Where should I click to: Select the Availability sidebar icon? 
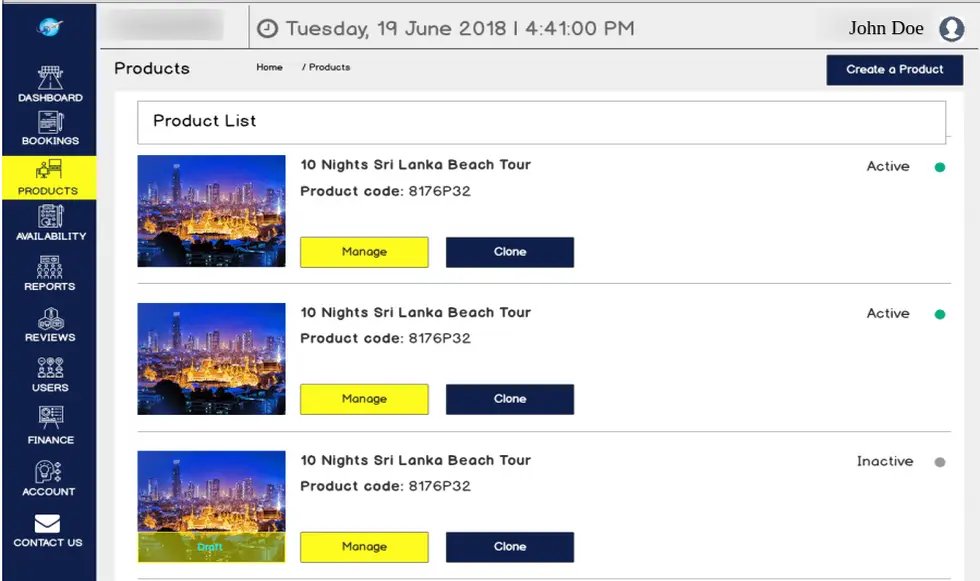click(x=50, y=216)
